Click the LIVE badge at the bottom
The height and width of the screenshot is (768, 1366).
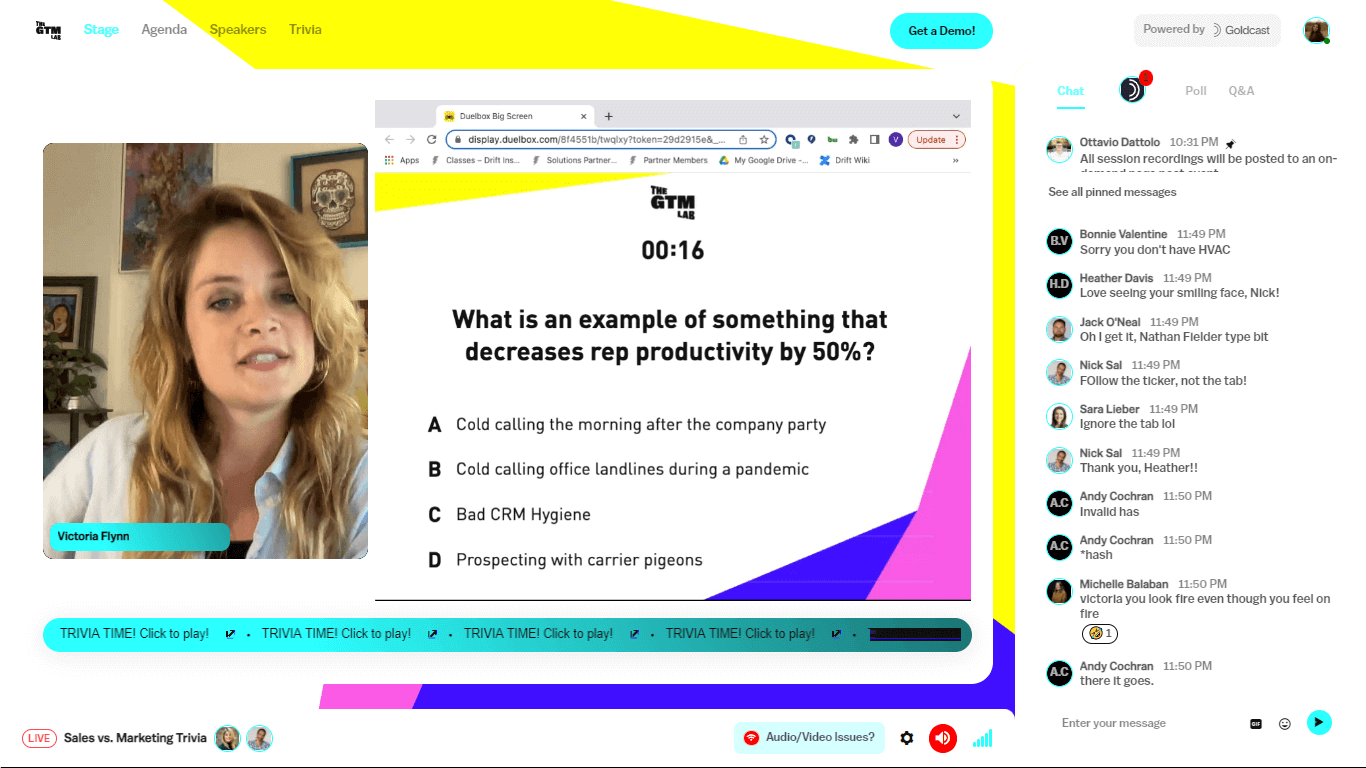tap(39, 739)
